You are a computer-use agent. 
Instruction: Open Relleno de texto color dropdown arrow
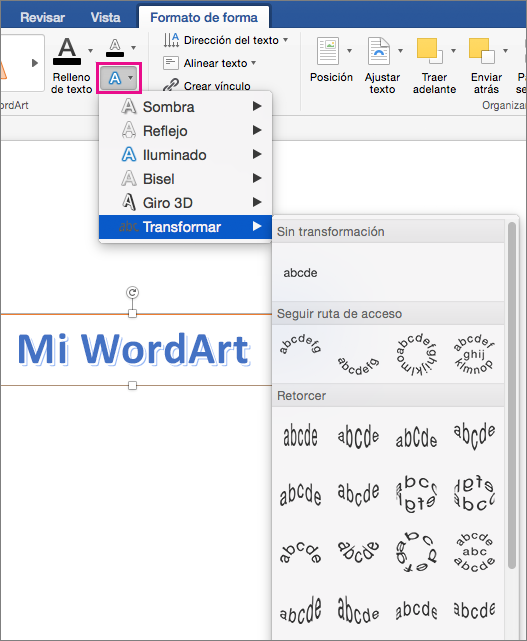(x=90, y=51)
